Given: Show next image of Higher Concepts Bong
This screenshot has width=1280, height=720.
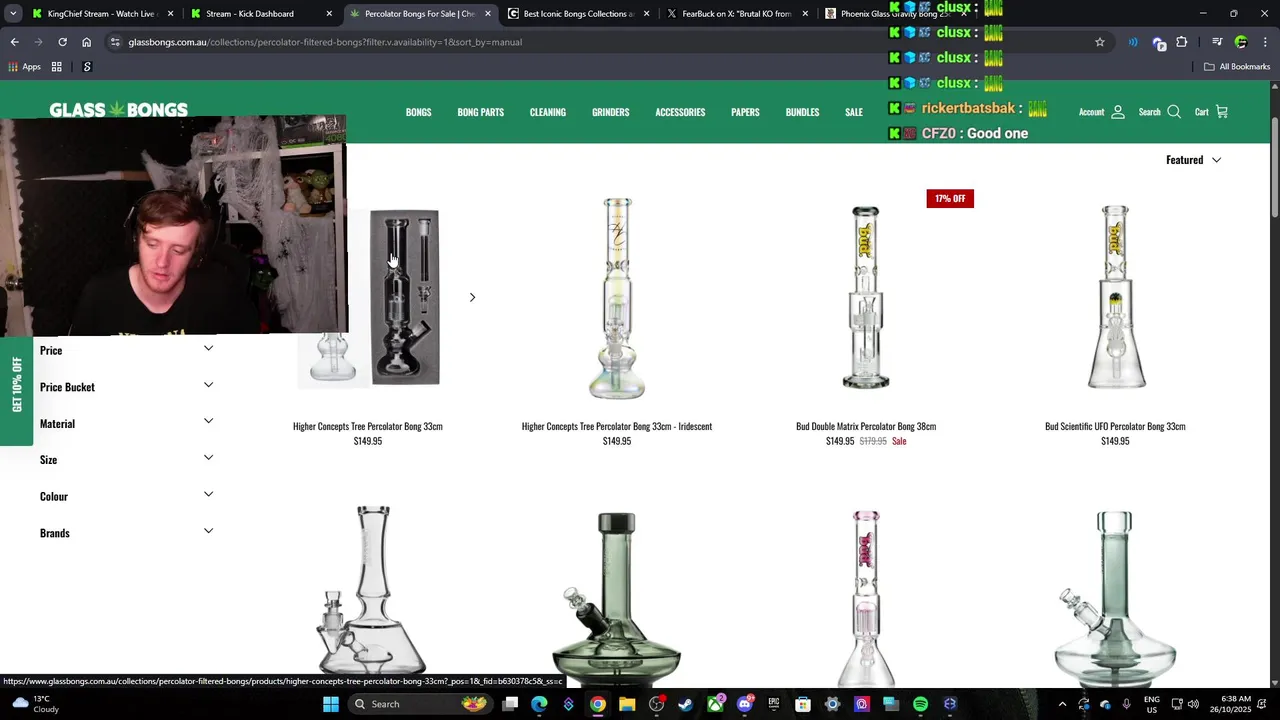Looking at the screenshot, I should point(472,297).
